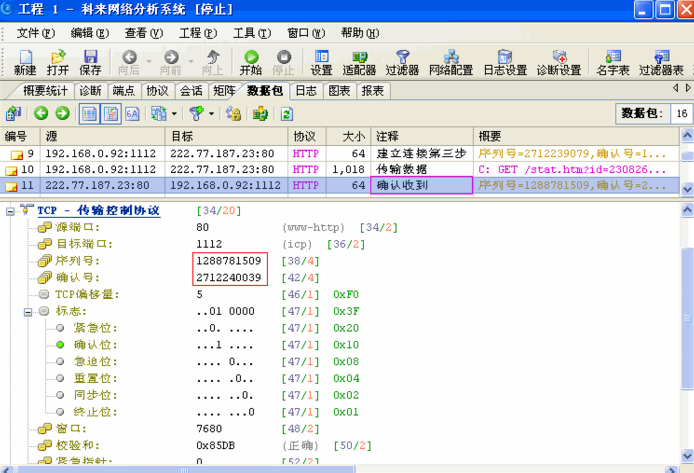Toggle the packet list view icon

[x=89, y=114]
